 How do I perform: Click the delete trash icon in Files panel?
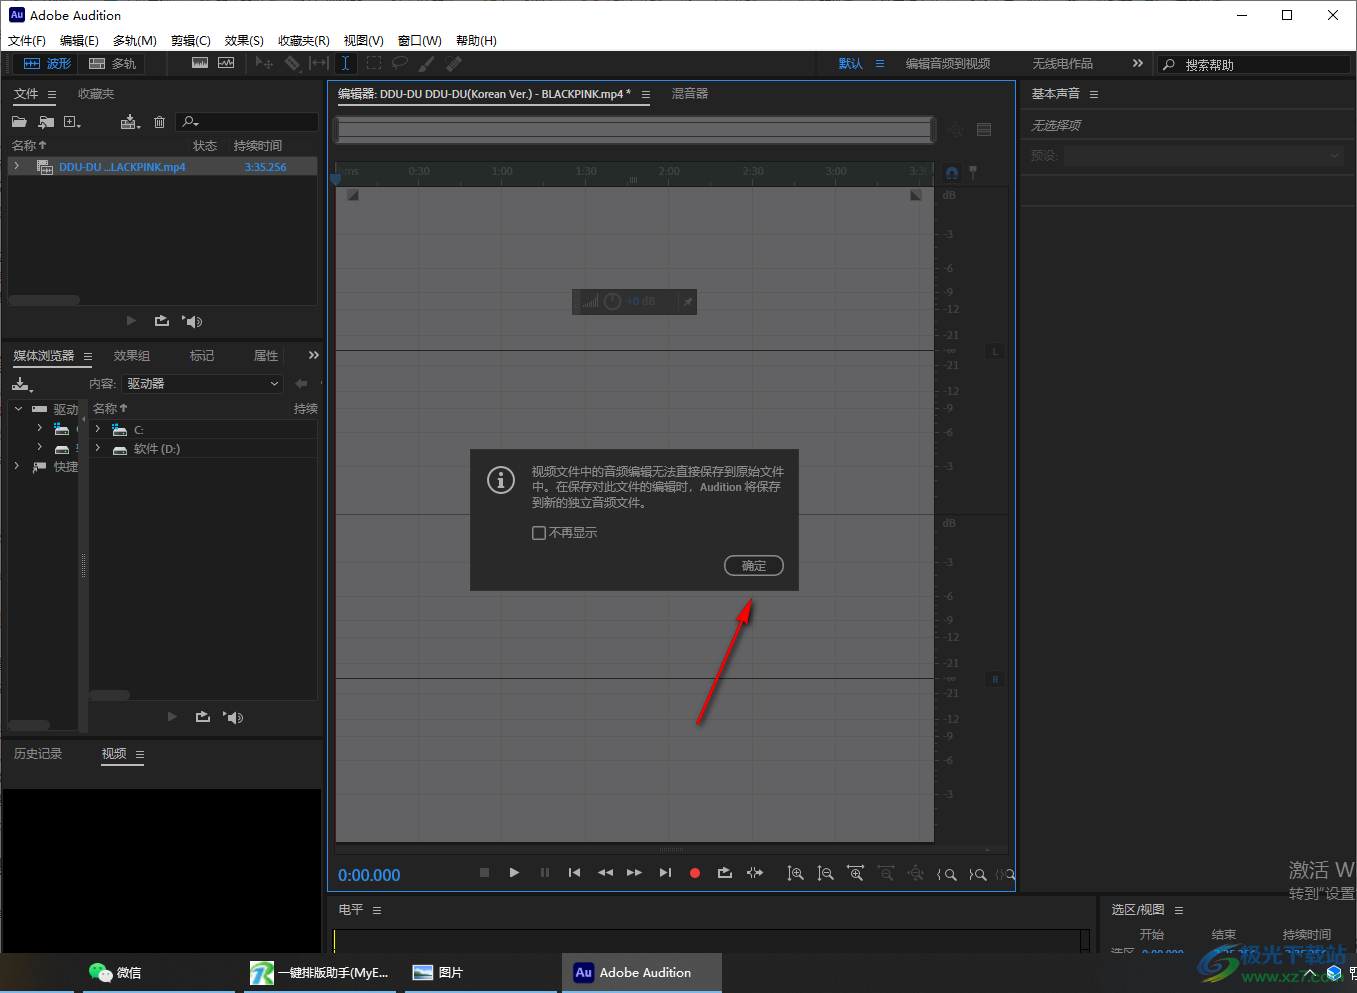[x=159, y=122]
